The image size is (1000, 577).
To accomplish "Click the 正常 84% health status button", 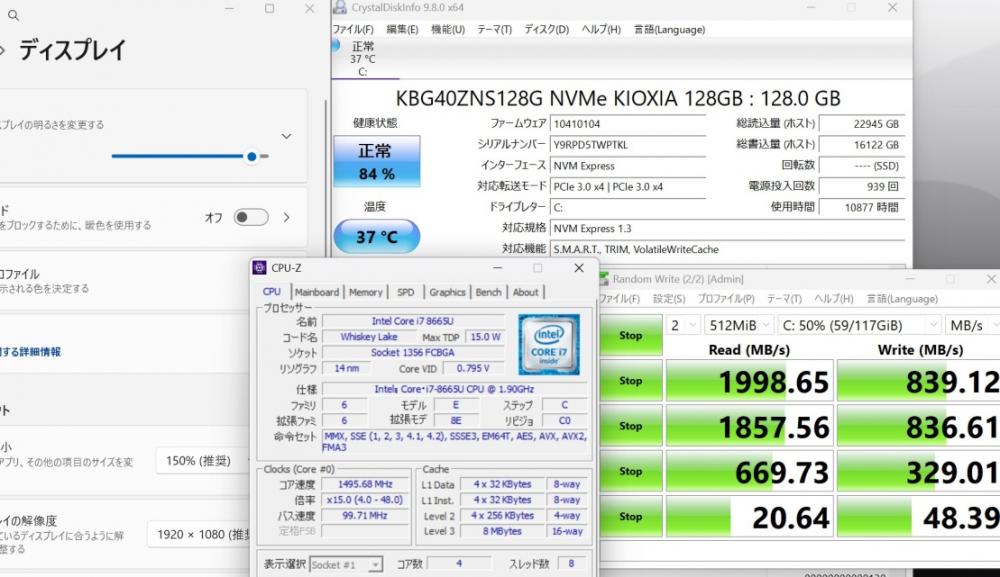I will coord(377,161).
